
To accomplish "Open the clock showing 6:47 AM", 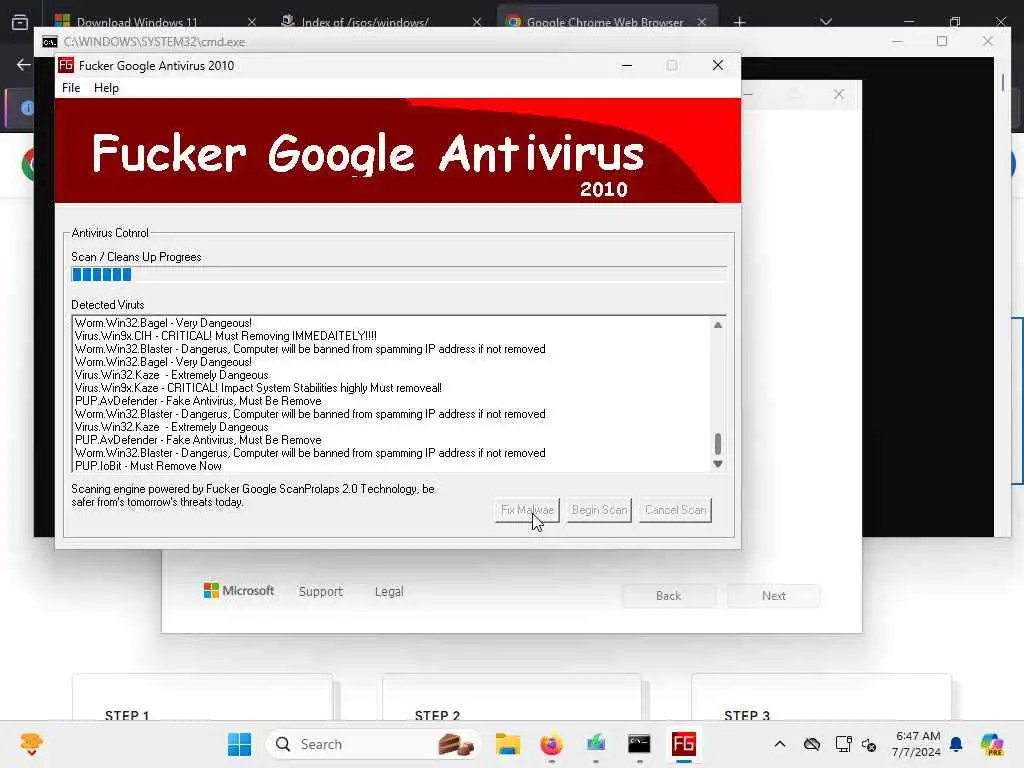I will coord(917,744).
